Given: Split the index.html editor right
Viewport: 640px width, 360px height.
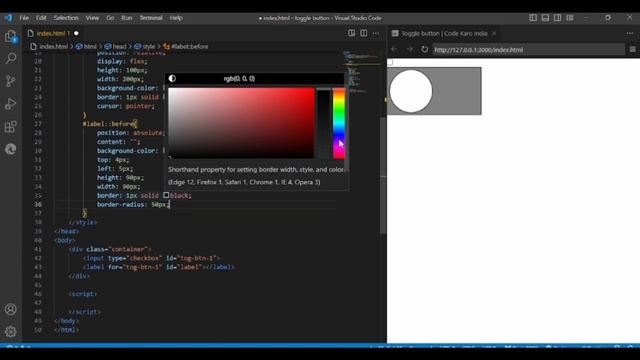Looking at the screenshot, I should [364, 33].
